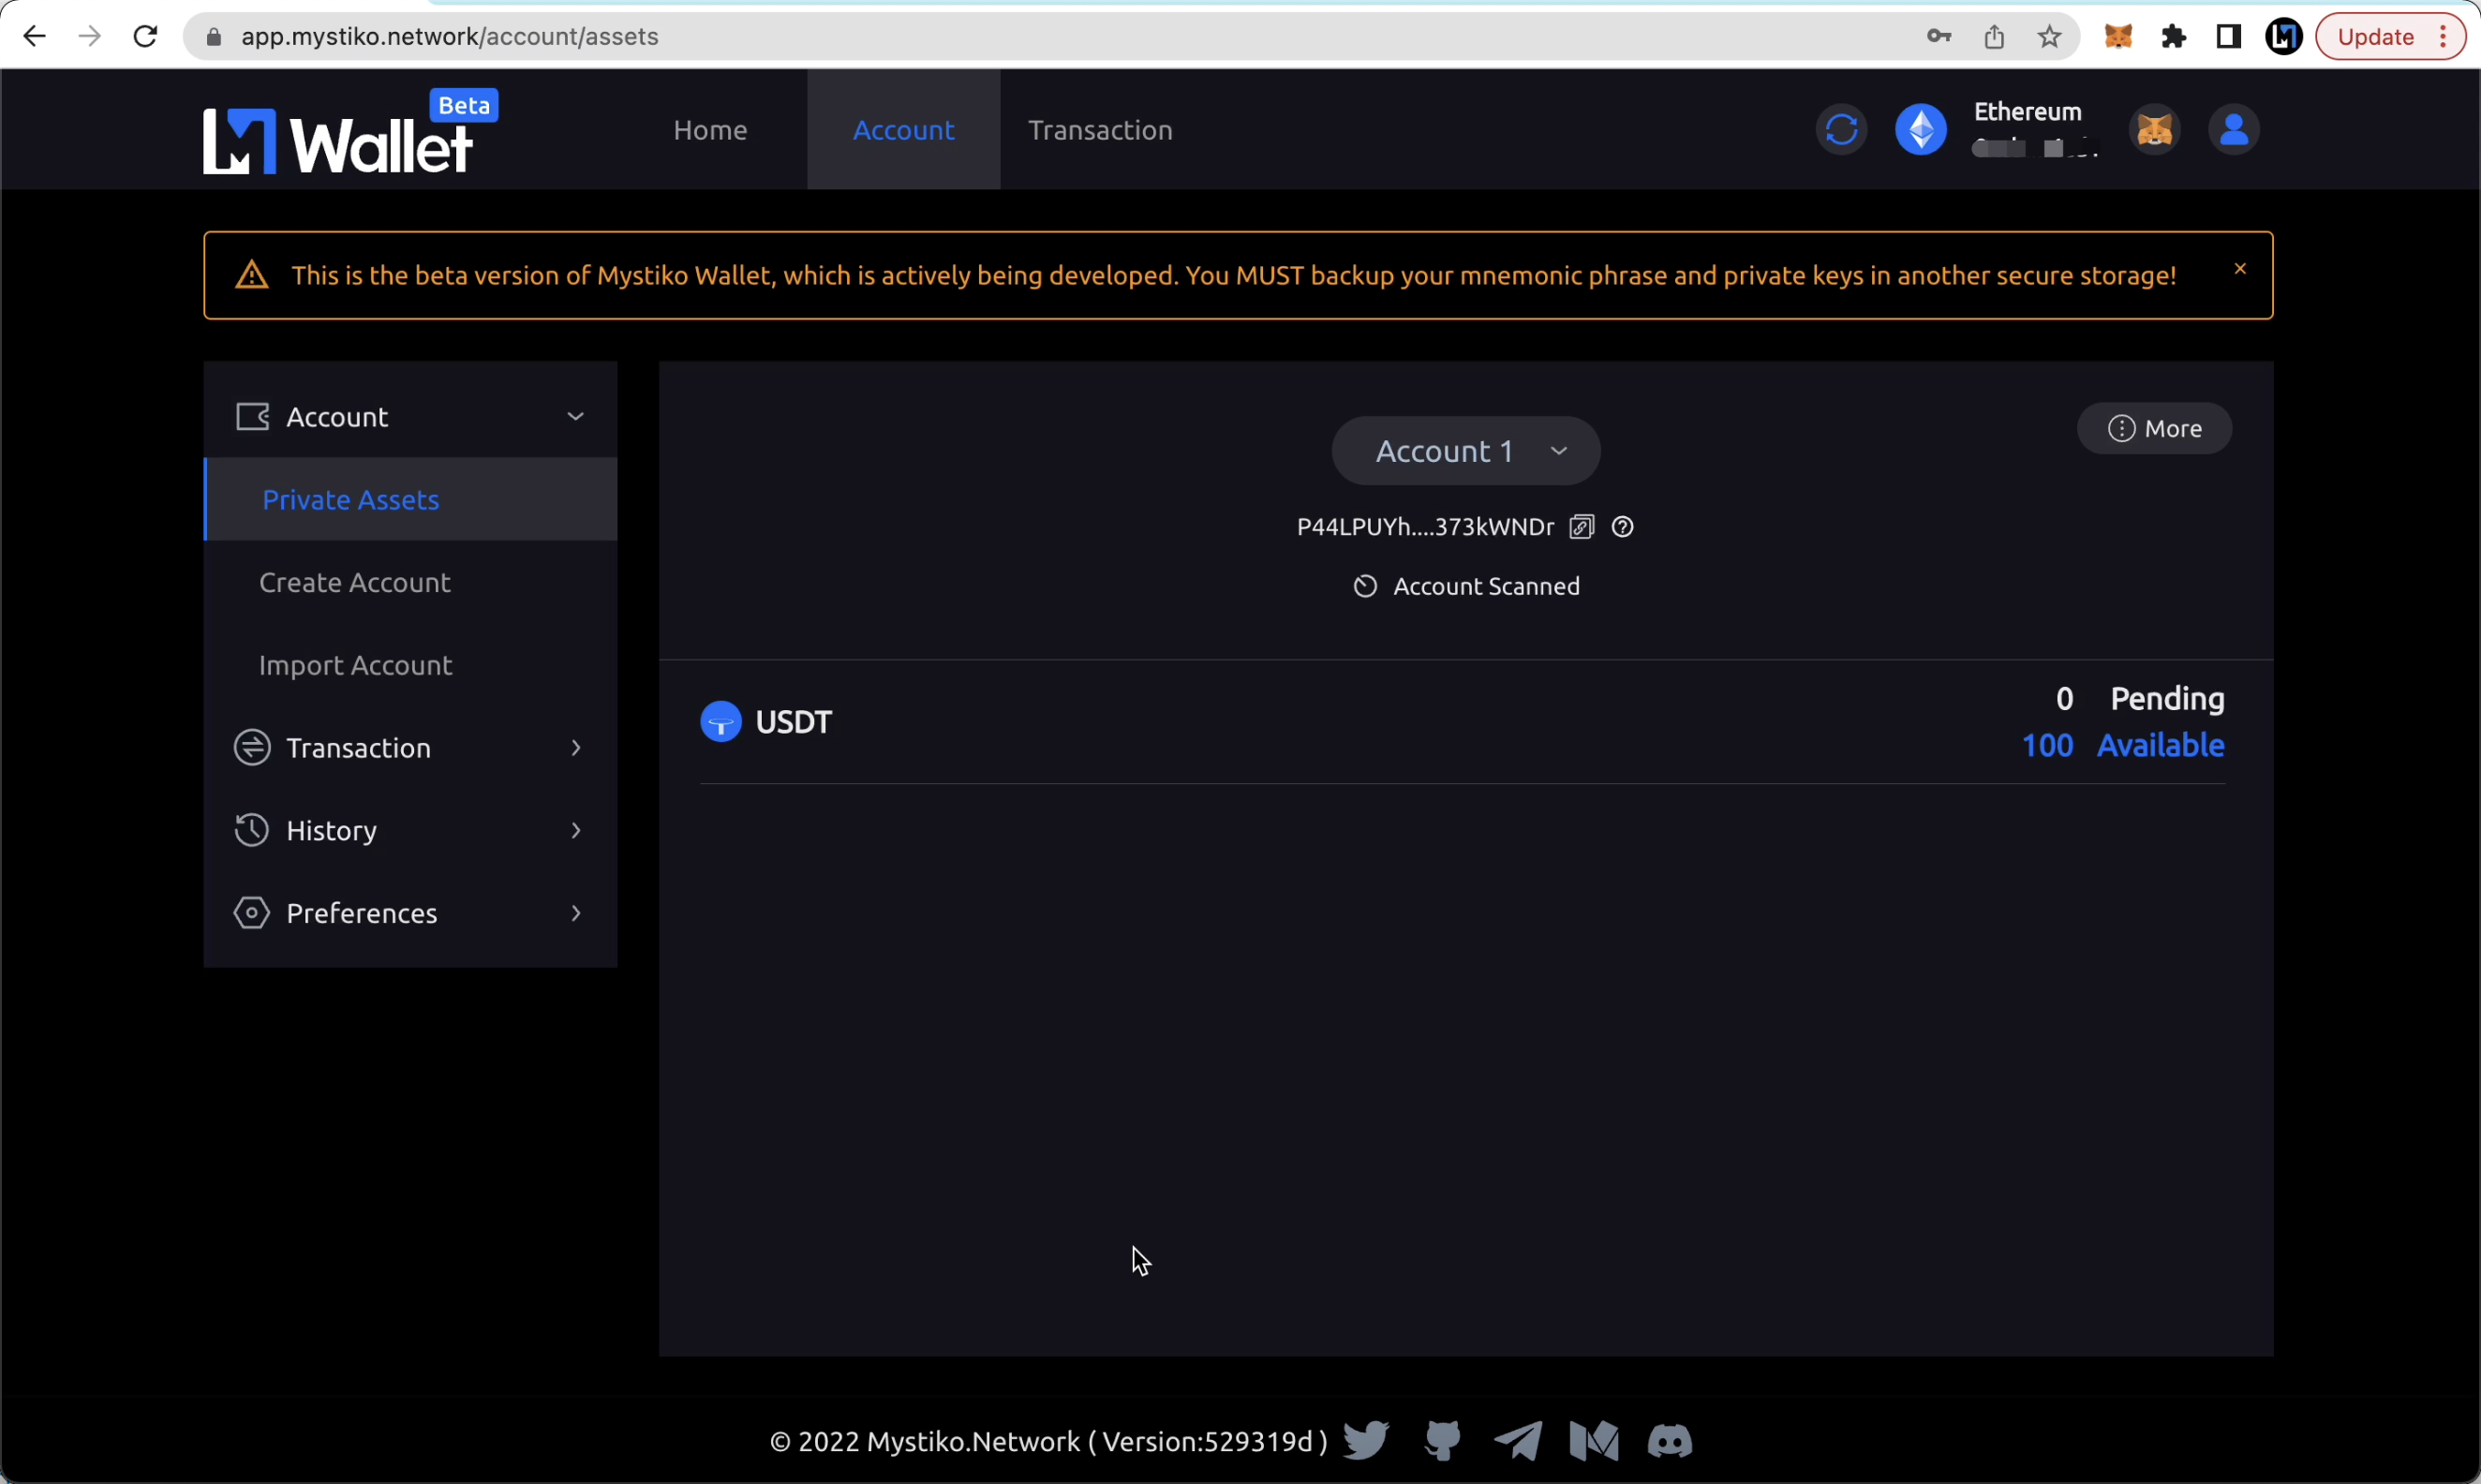Click the Transaction sidebar arrows icon
Viewport: 2481px width, 1484px height.
pyautogui.click(x=252, y=748)
